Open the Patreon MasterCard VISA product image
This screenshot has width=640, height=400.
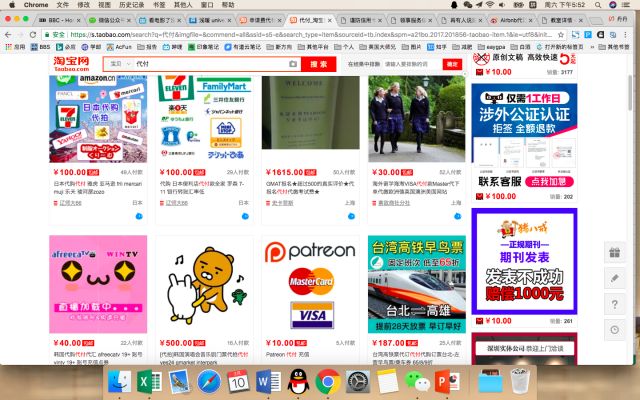pos(310,284)
